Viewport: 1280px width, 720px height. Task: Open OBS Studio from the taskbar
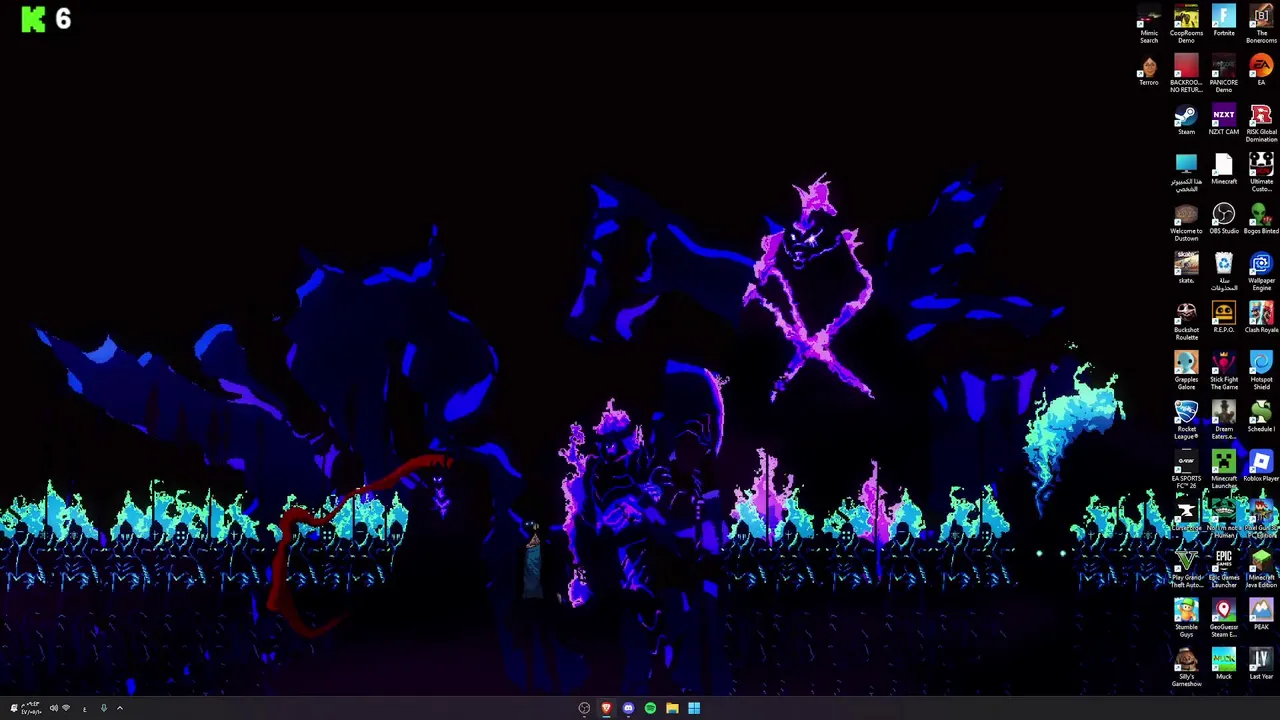[584, 708]
